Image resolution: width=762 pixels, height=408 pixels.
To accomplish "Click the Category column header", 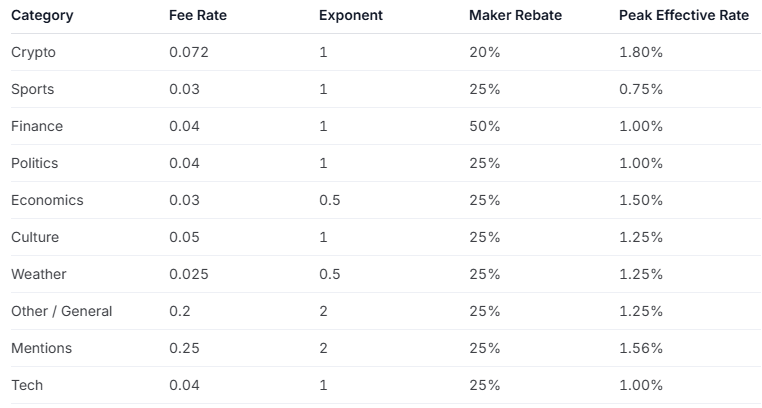I will pos(42,16).
